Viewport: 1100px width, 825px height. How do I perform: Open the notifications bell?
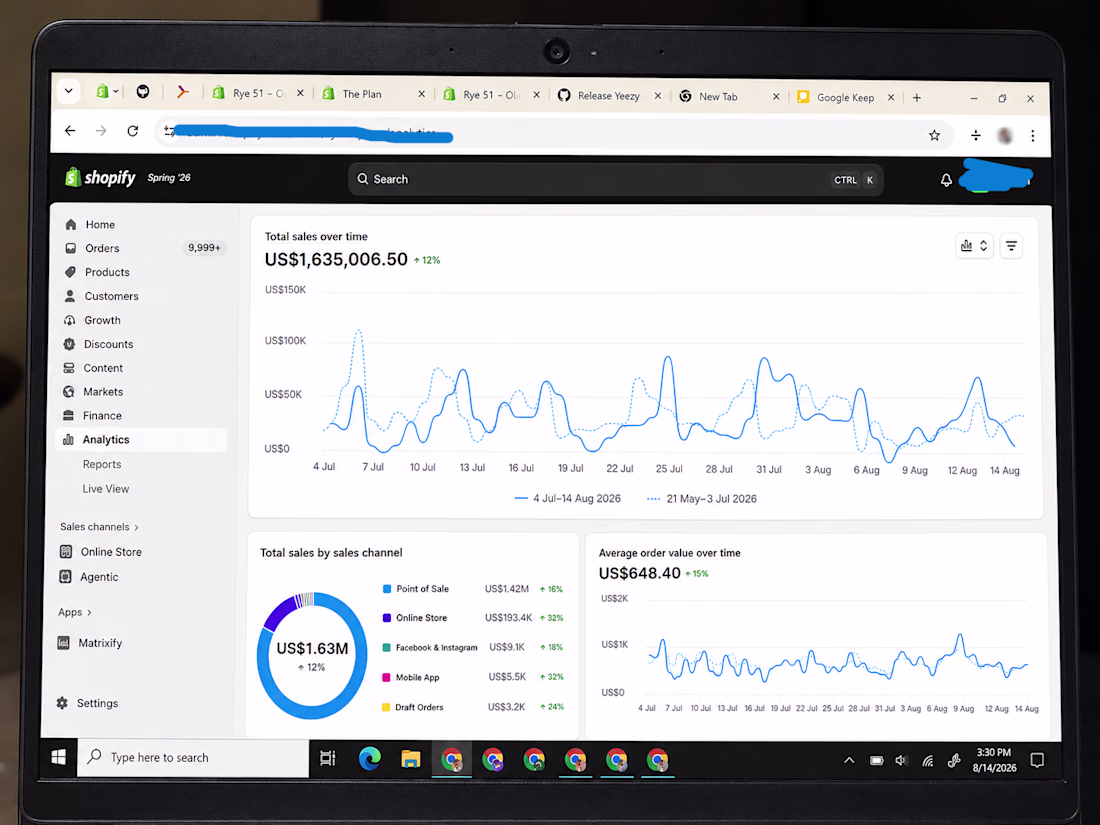pyautogui.click(x=946, y=180)
